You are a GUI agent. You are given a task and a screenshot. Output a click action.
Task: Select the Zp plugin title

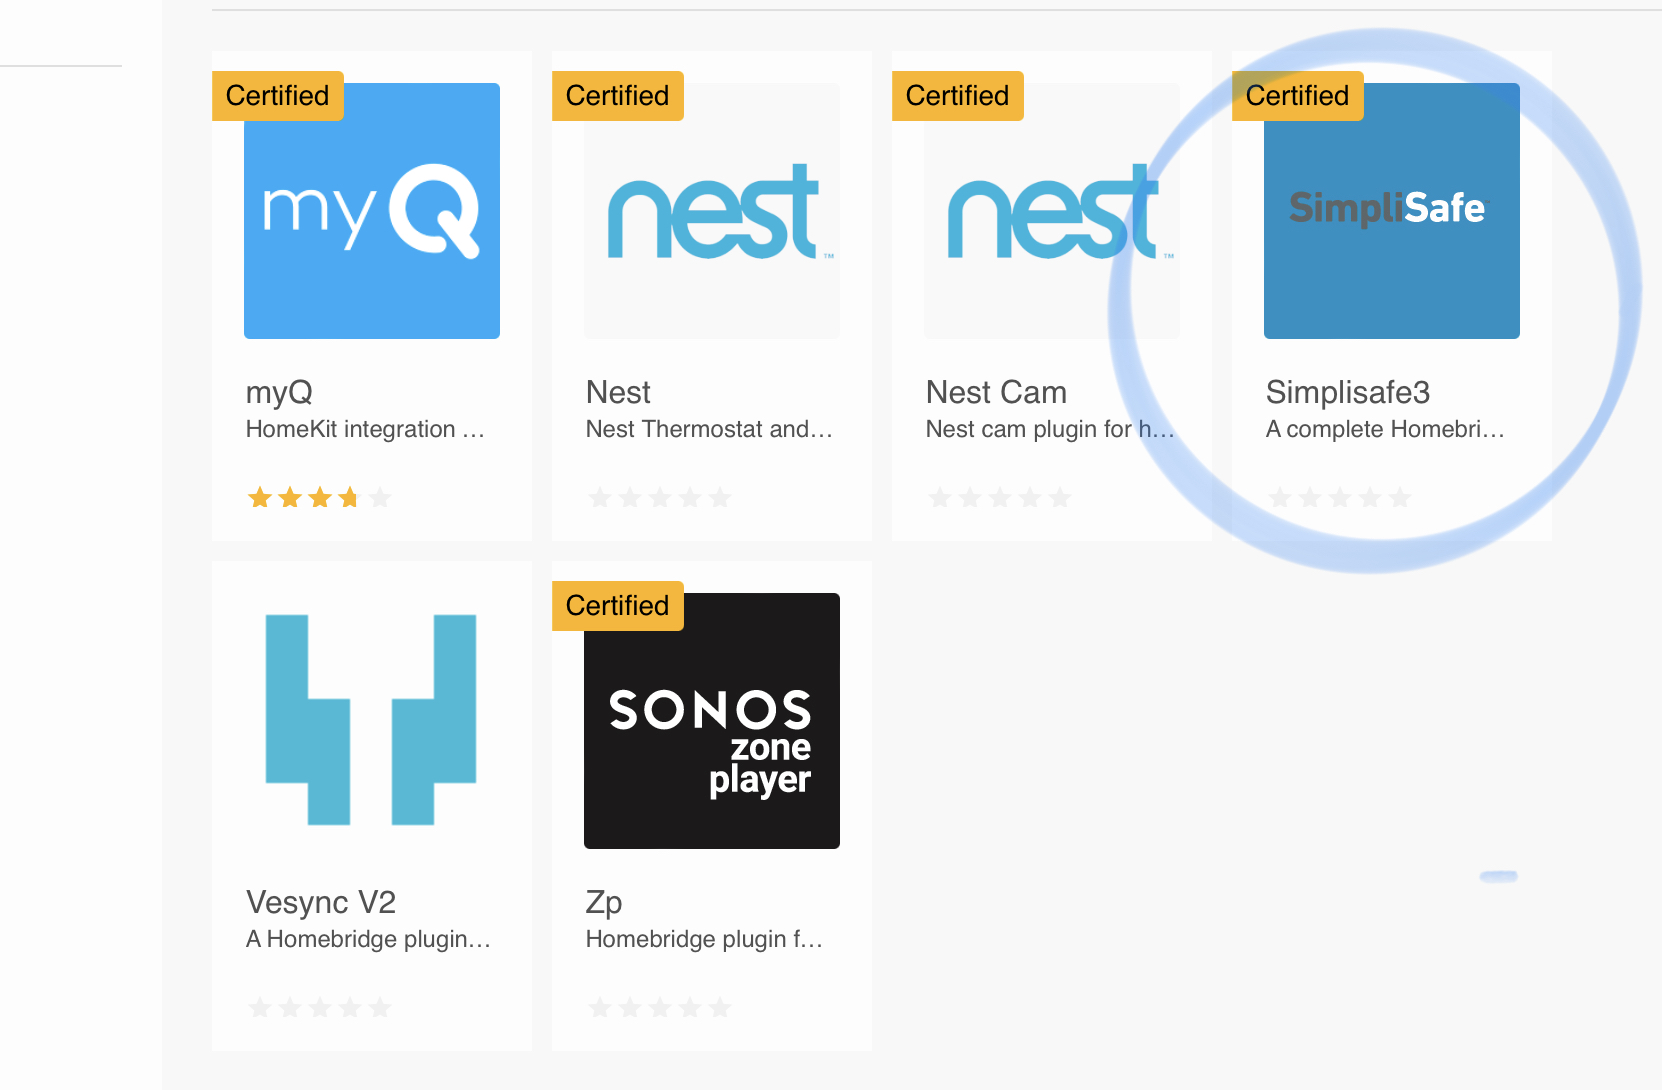(x=604, y=902)
